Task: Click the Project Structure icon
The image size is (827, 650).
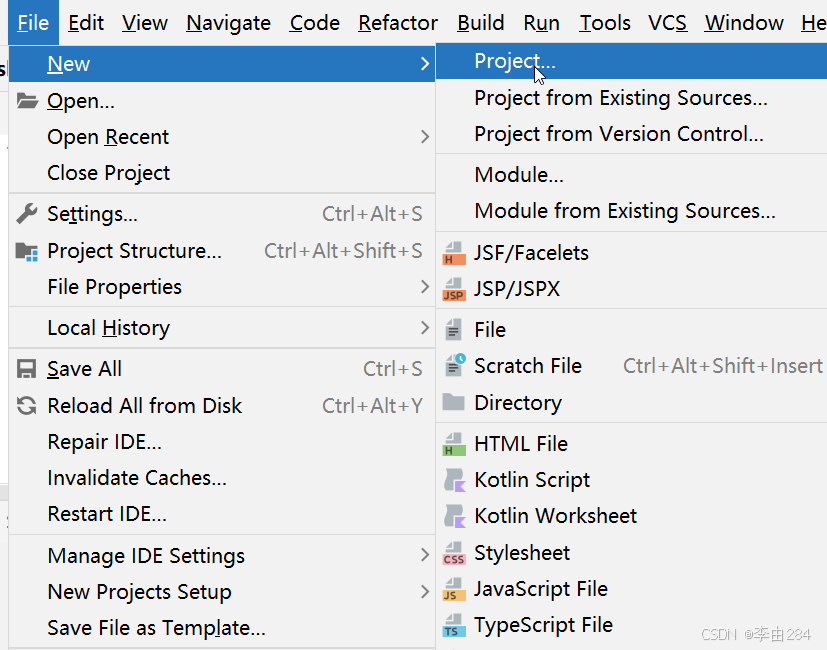Action: coord(27,251)
